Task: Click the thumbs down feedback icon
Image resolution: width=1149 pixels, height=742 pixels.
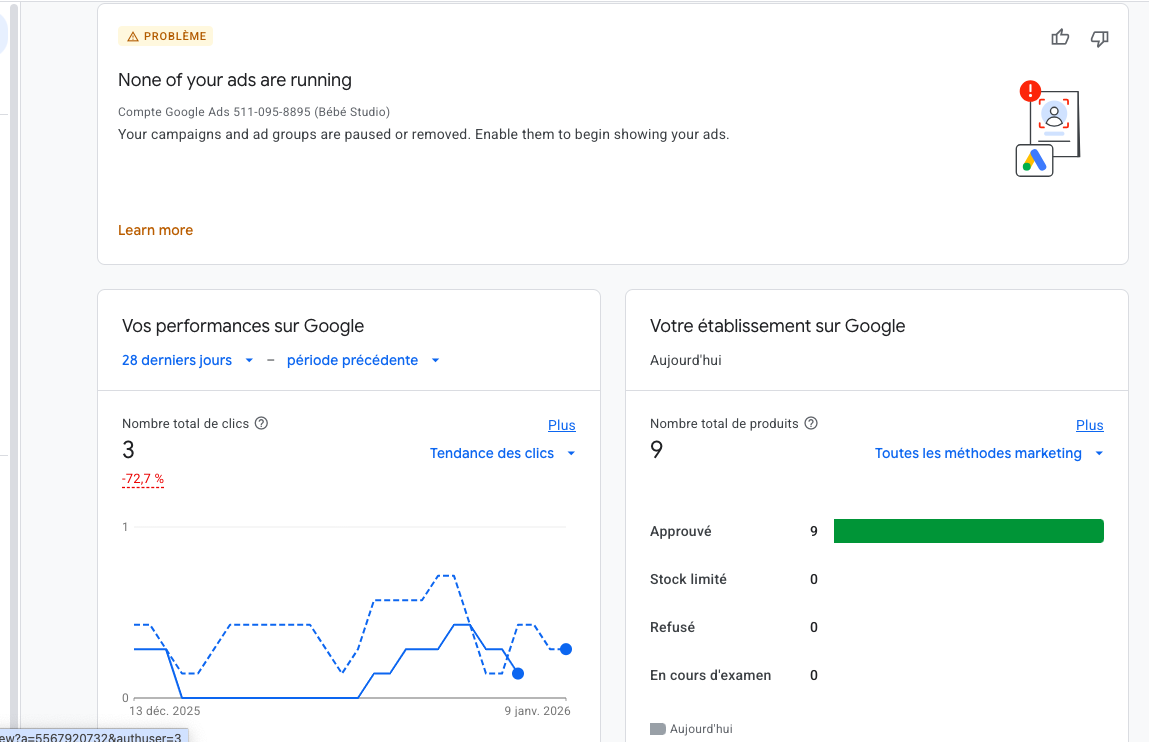Action: click(1099, 38)
